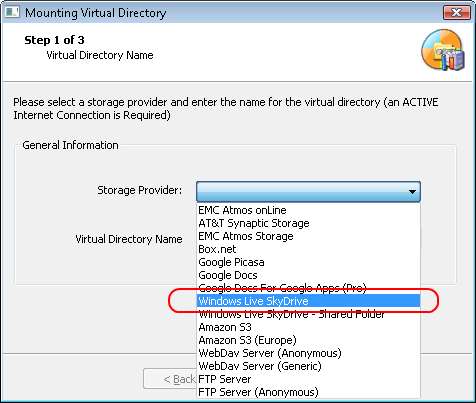Select Google Docs provider

click(308, 275)
